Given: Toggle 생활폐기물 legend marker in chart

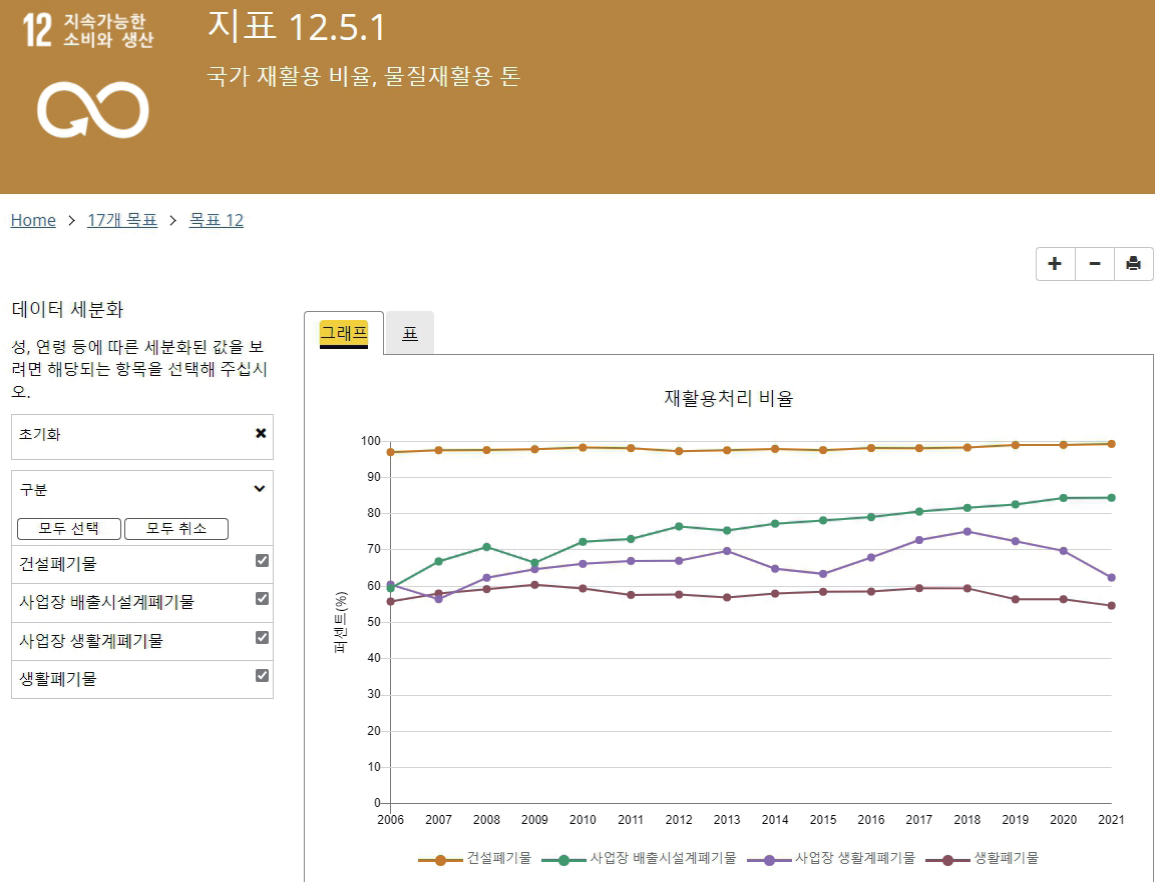Looking at the screenshot, I should click(x=948, y=858).
